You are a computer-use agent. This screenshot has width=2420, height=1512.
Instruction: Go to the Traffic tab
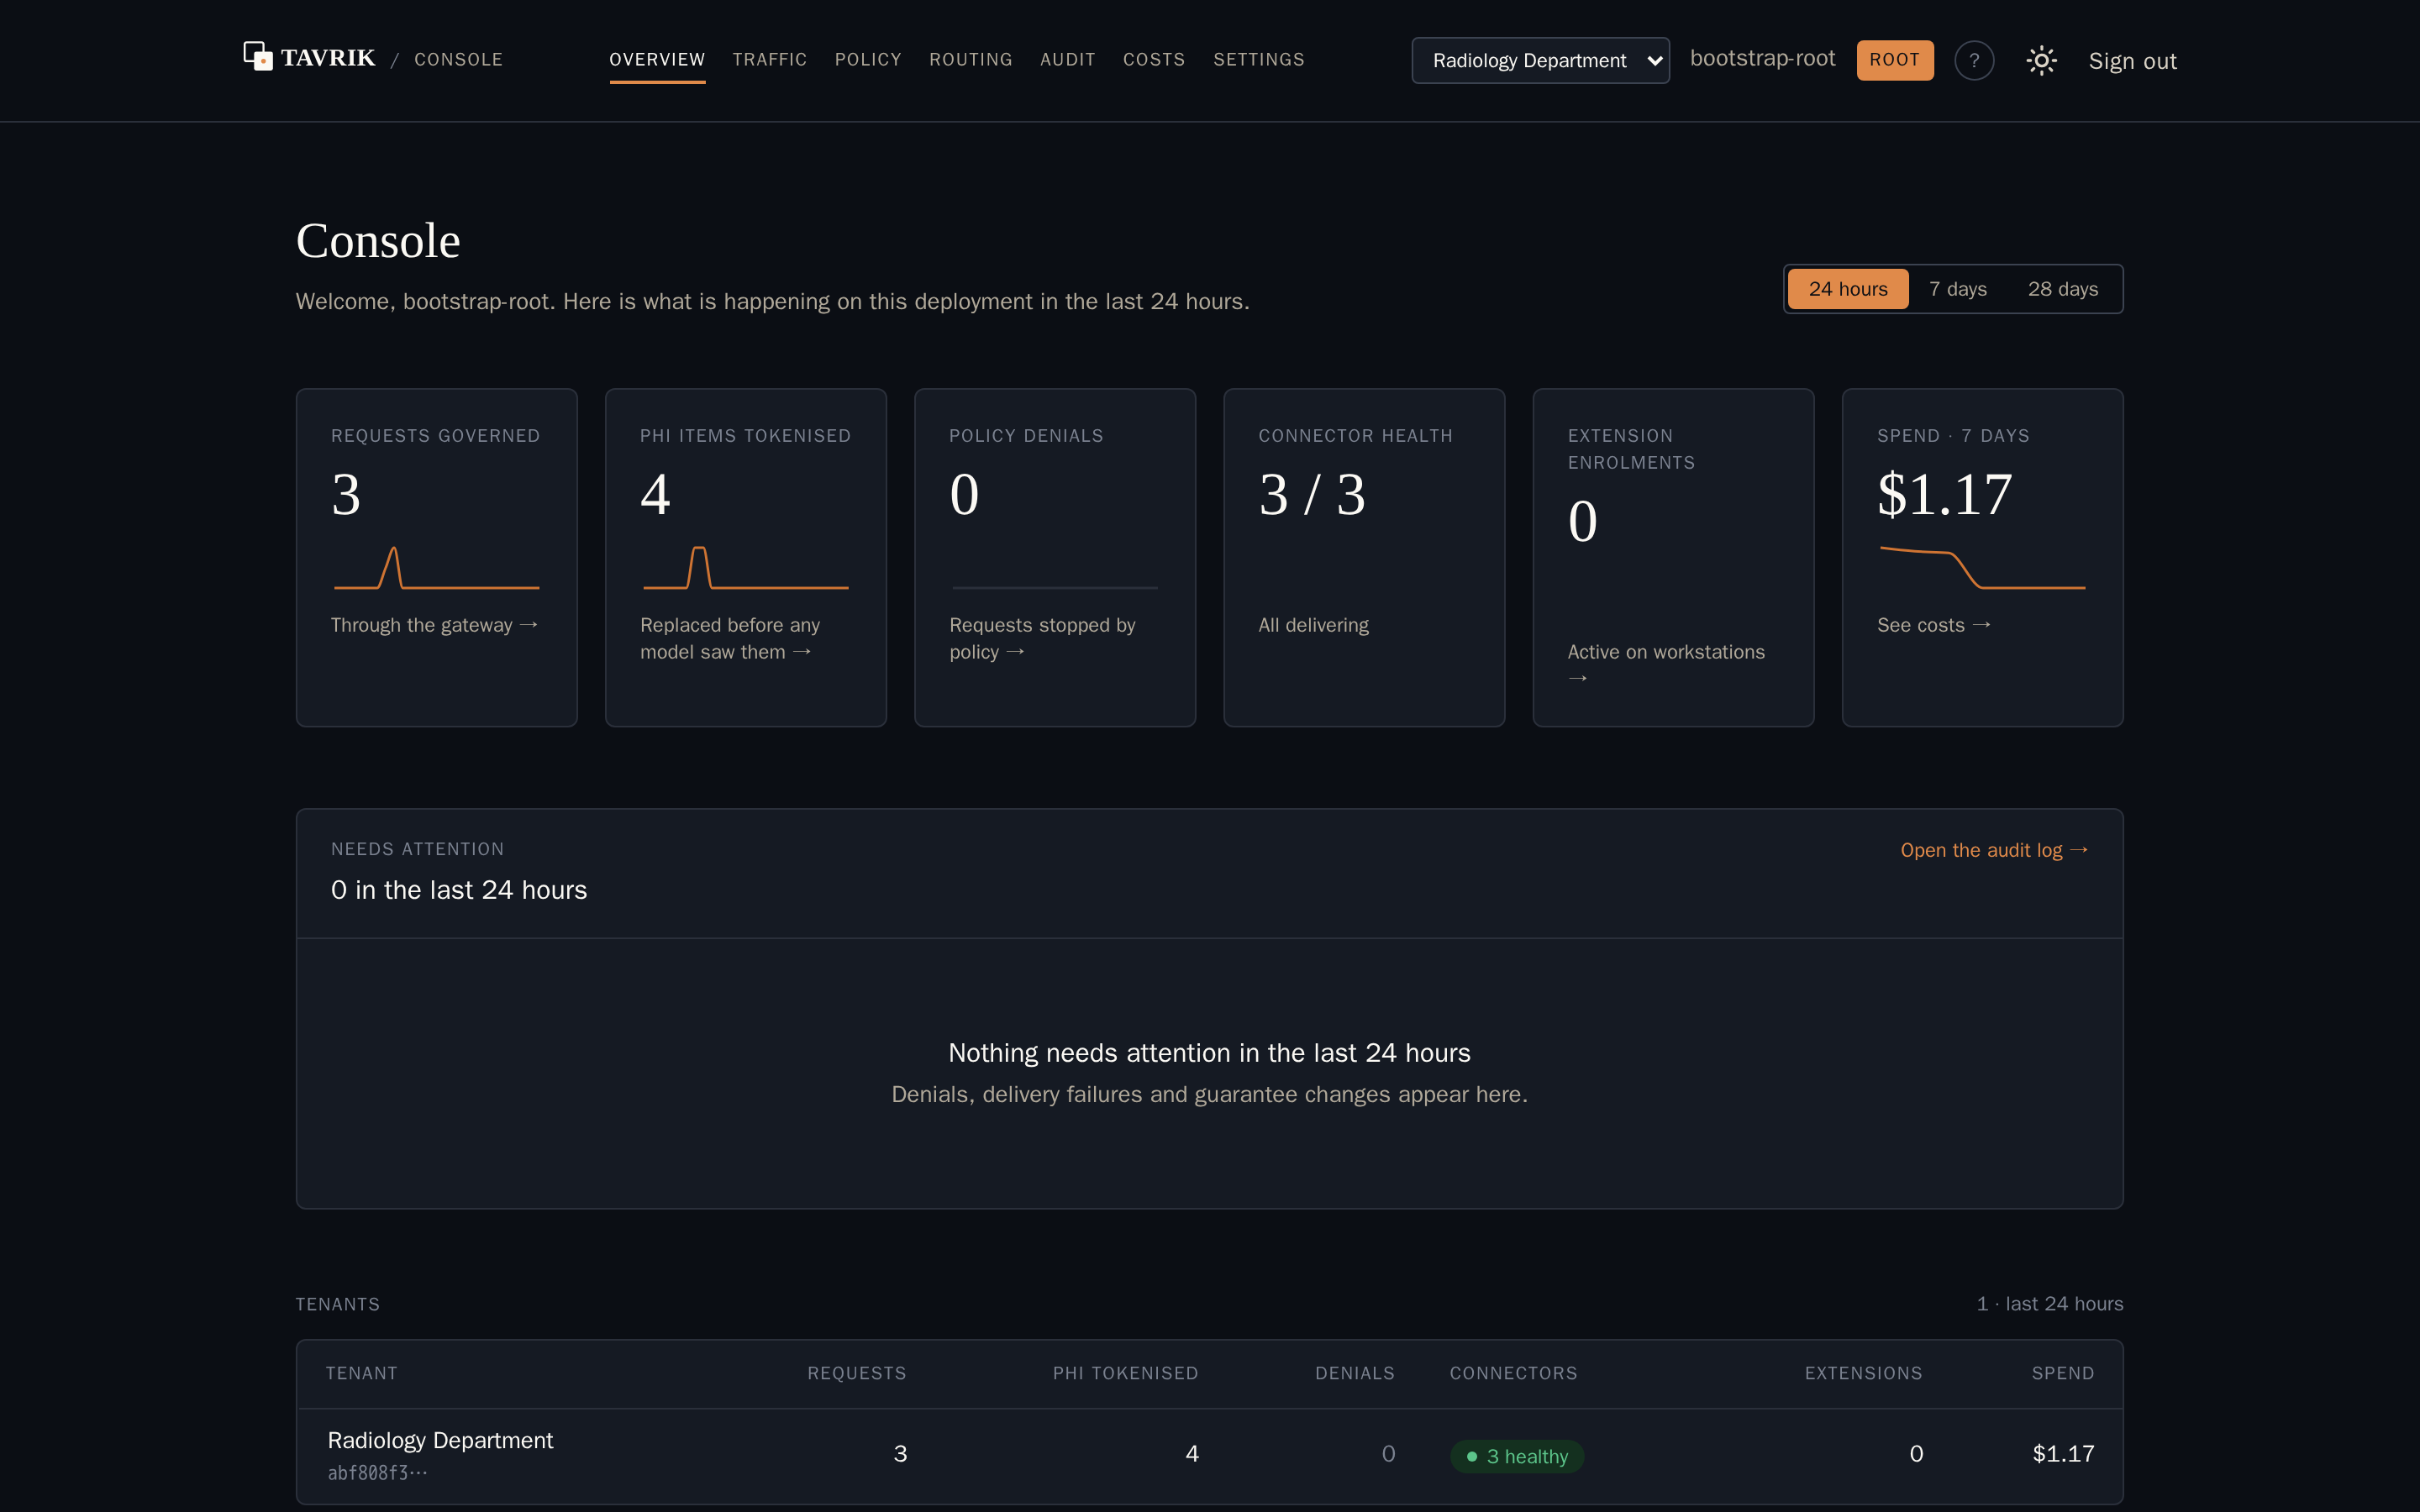[x=769, y=60]
